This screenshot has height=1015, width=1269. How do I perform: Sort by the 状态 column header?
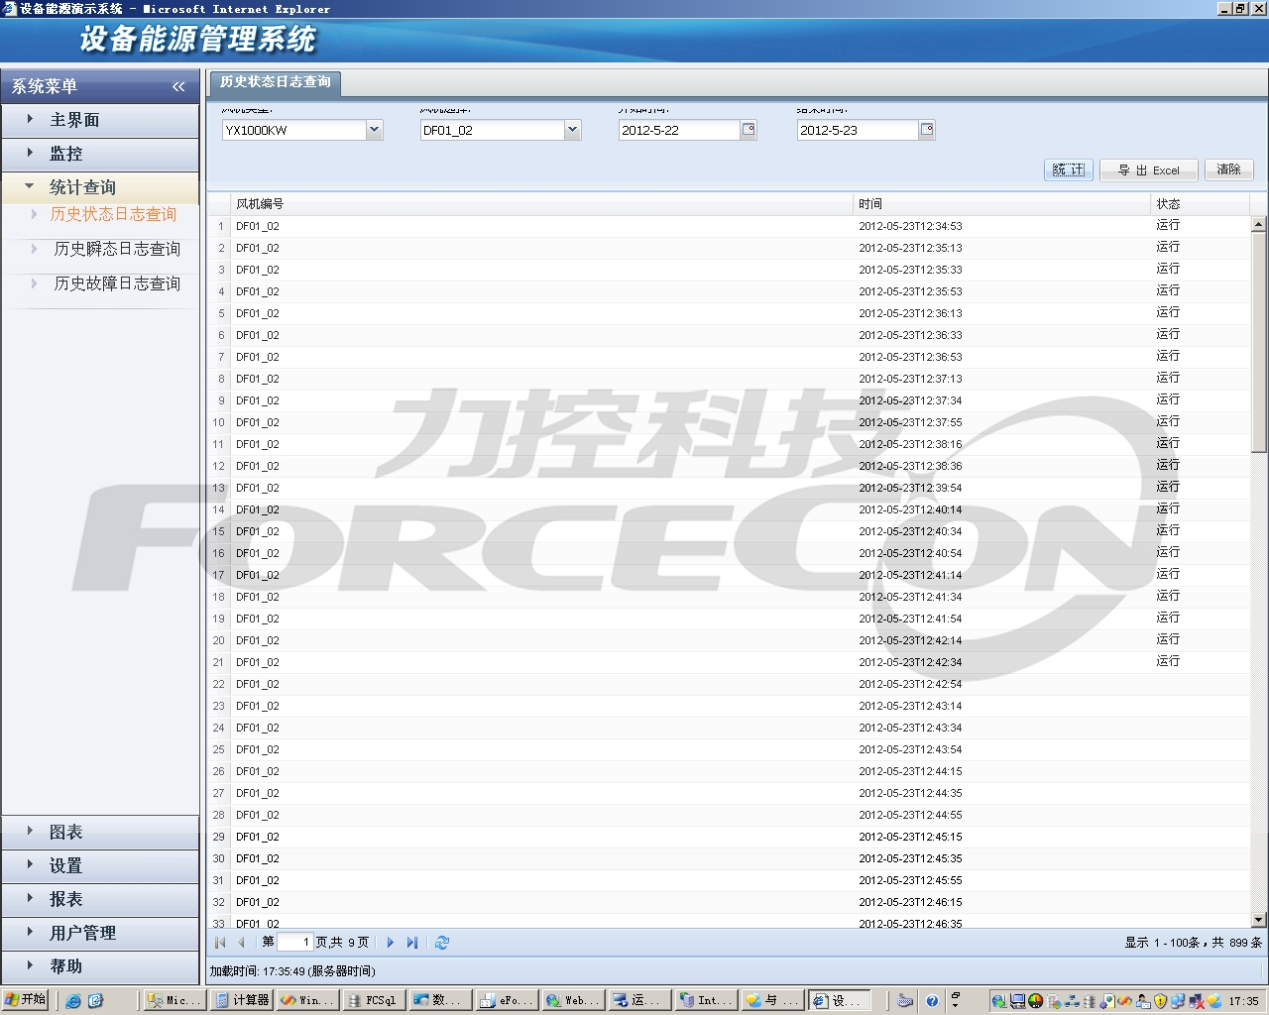1200,204
